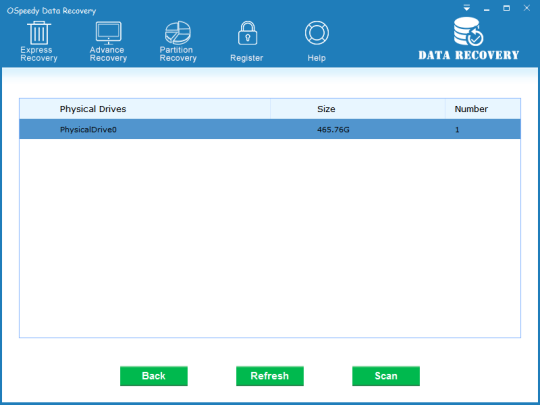Click the Data Recovery database logo
Viewport: 540px width, 405px height.
click(468, 32)
